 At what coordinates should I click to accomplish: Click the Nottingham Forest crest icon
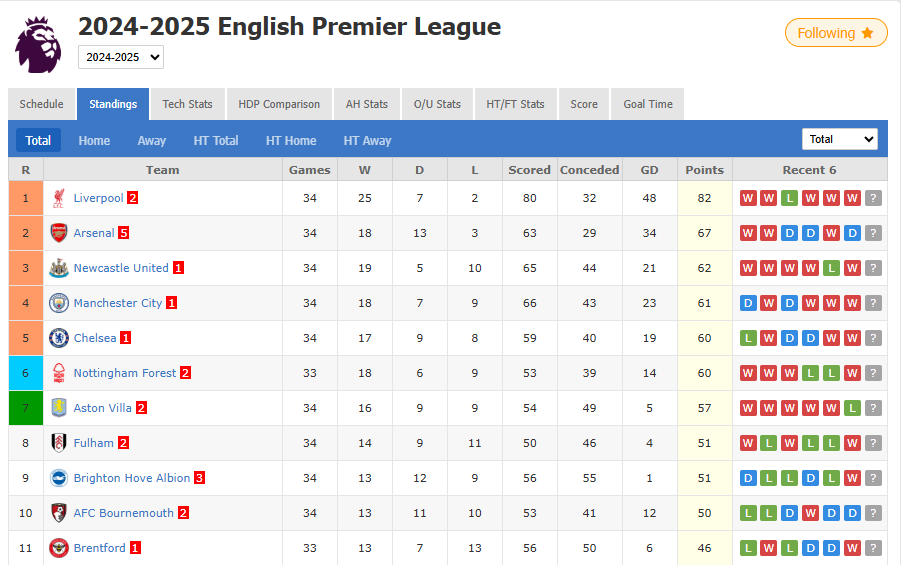[x=59, y=373]
